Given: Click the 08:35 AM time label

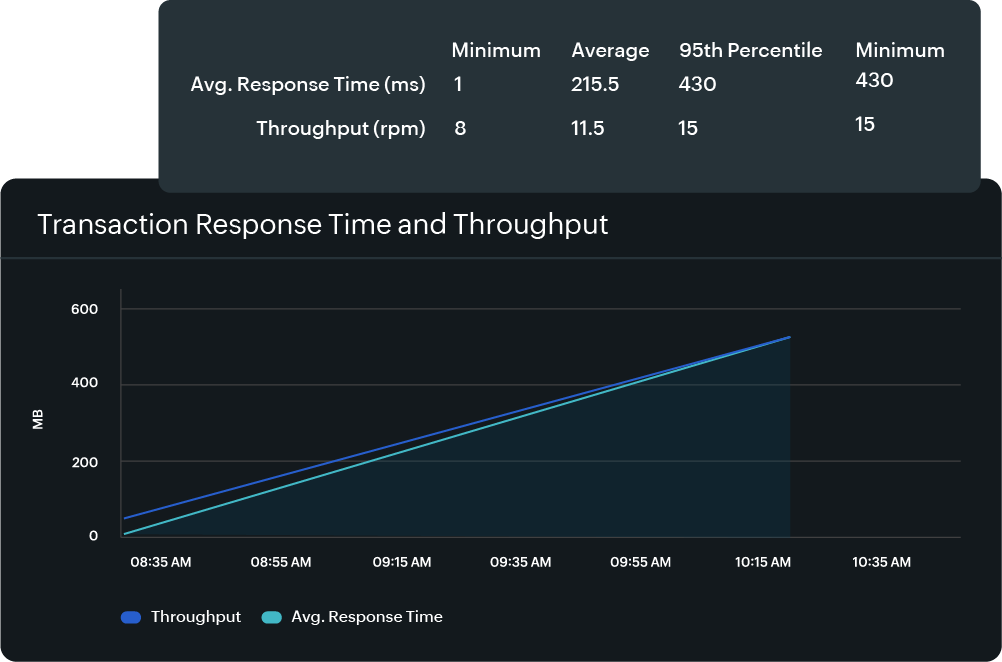Looking at the screenshot, I should [x=160, y=562].
